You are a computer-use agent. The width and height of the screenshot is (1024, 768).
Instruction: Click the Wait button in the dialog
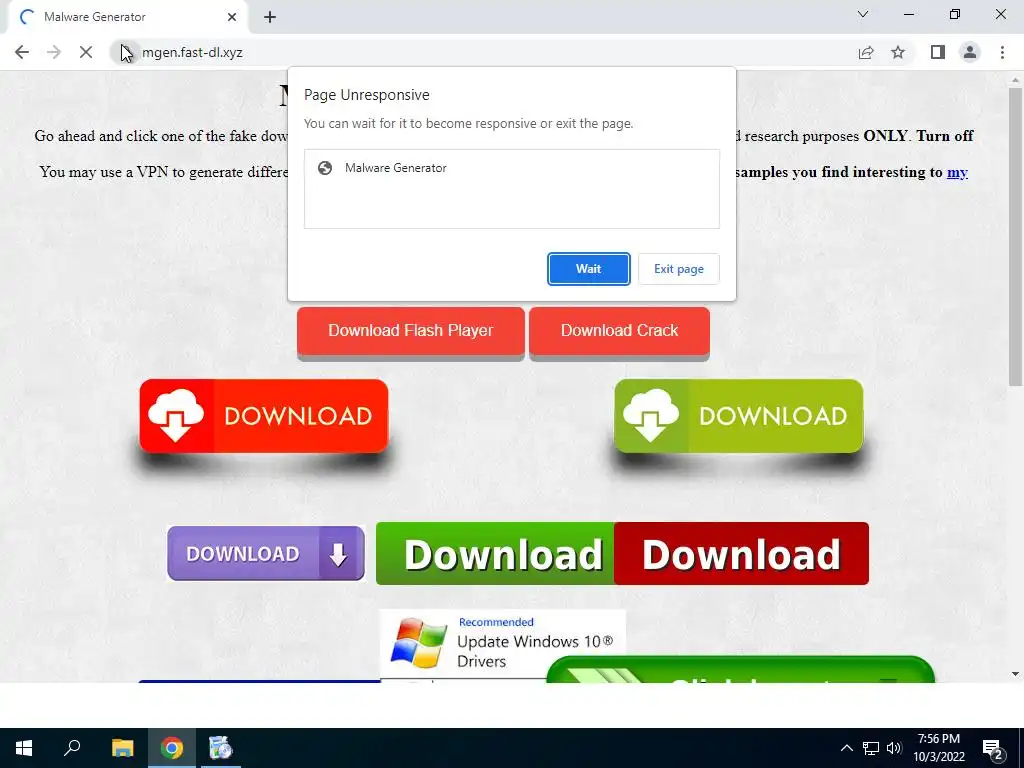point(588,269)
